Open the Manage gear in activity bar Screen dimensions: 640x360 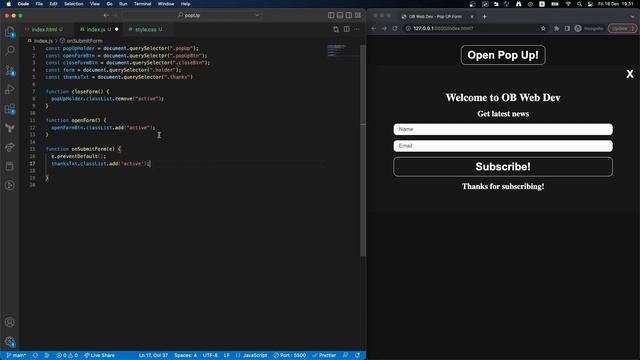point(10,342)
